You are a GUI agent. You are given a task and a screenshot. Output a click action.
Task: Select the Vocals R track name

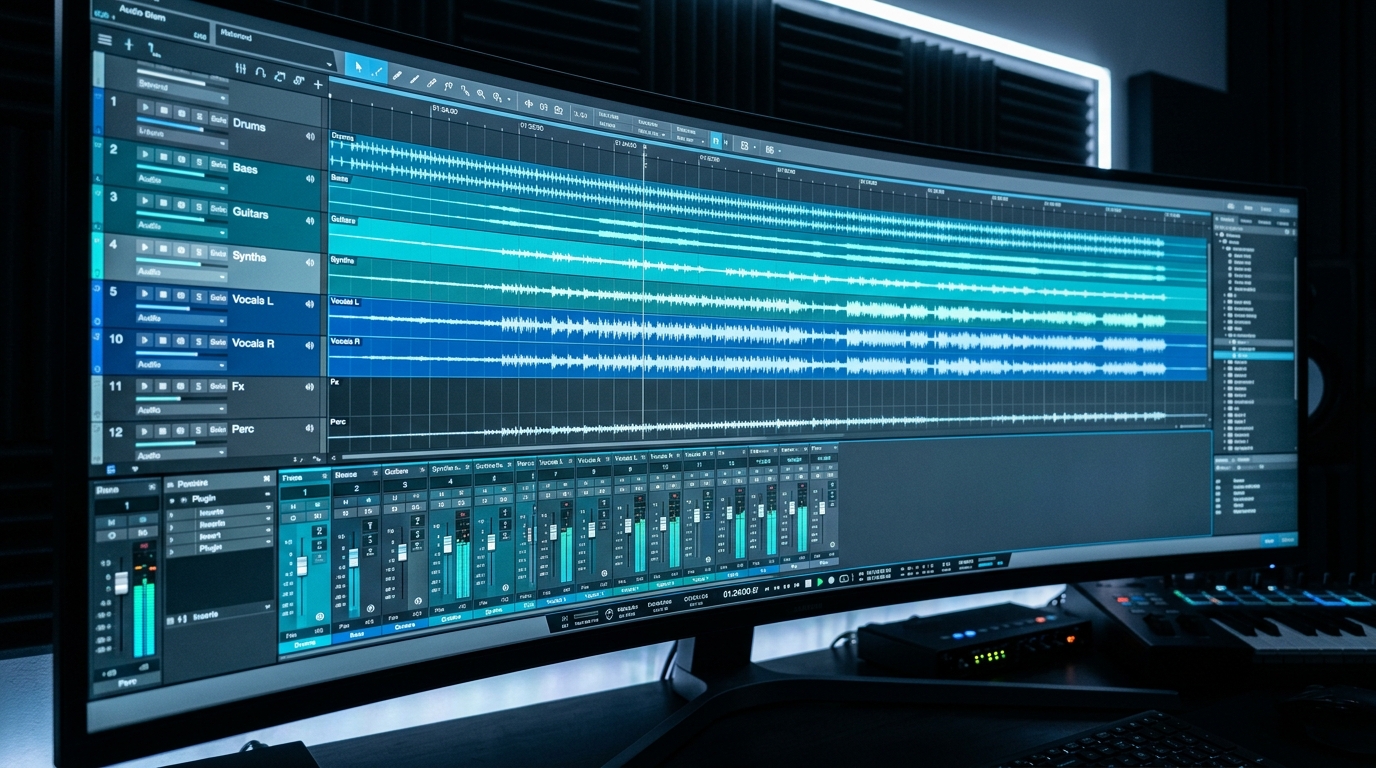click(x=254, y=343)
